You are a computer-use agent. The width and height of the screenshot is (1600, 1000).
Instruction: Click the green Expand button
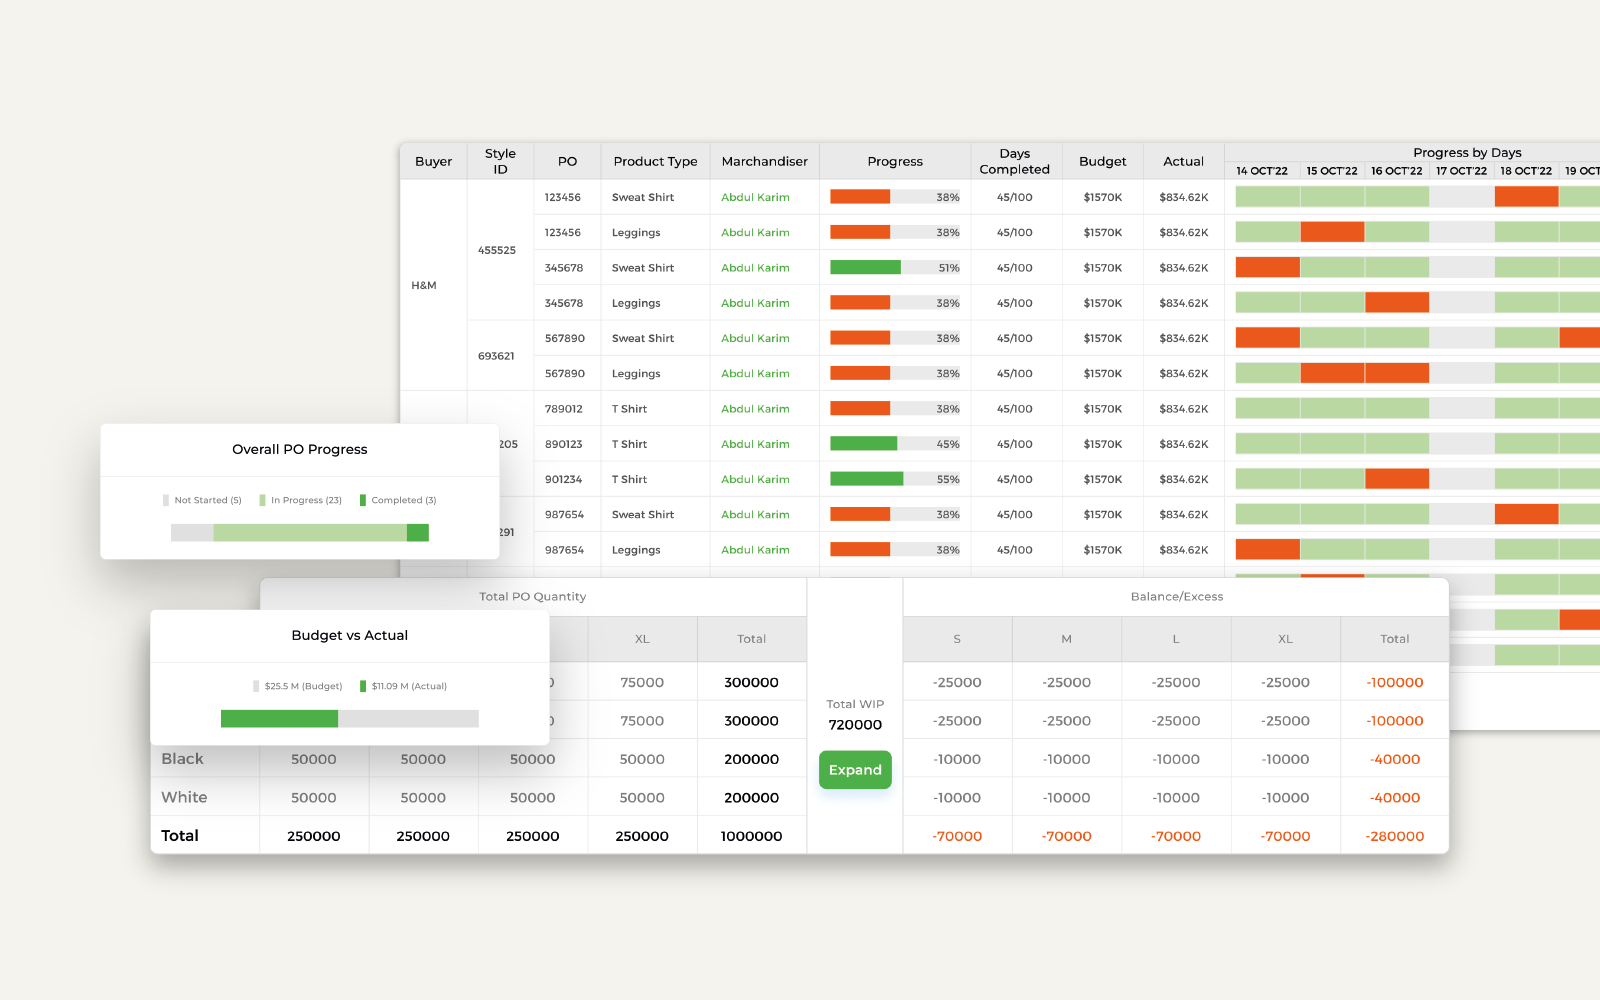(x=855, y=770)
